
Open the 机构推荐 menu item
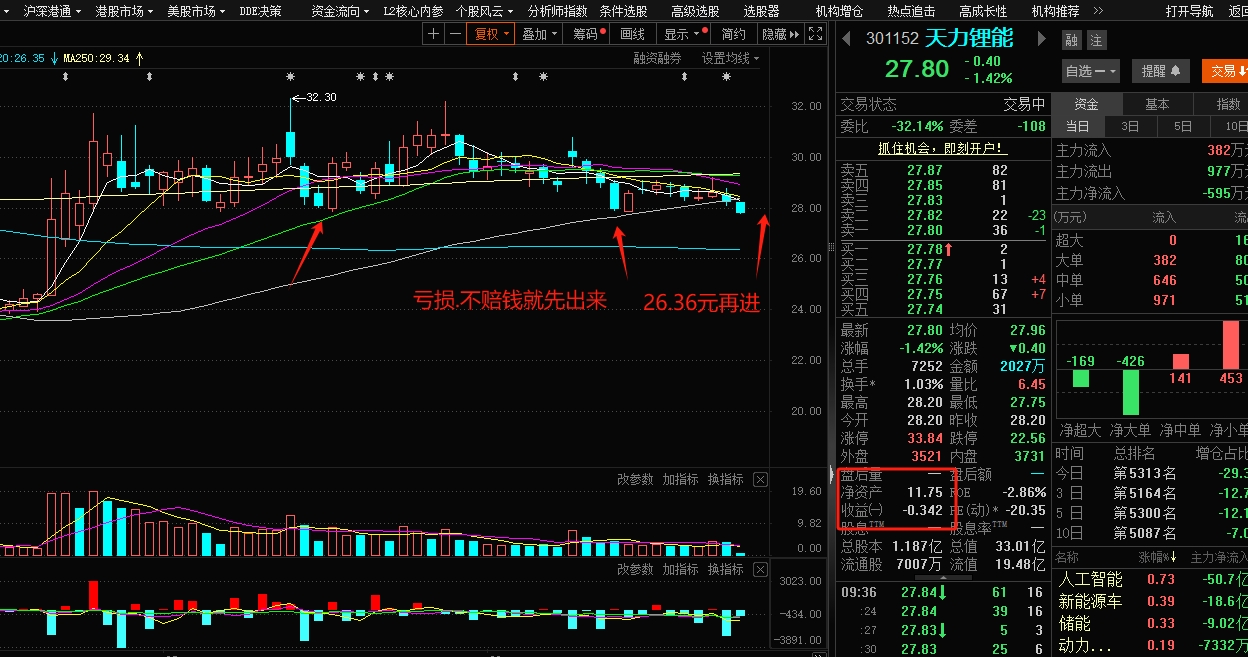click(1055, 11)
